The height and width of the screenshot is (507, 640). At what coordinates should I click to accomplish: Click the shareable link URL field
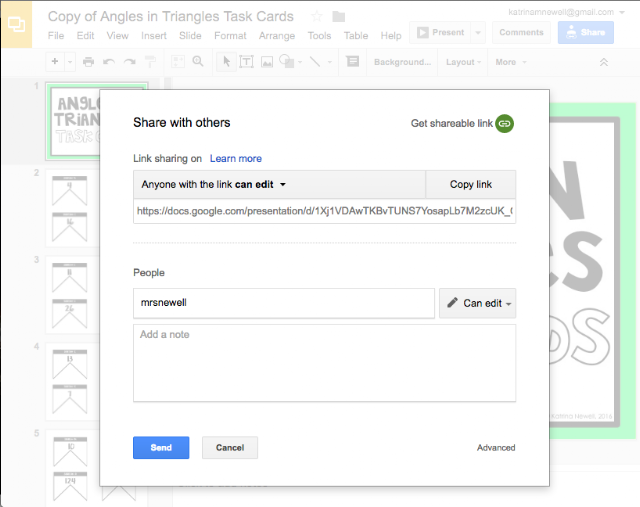(324, 211)
